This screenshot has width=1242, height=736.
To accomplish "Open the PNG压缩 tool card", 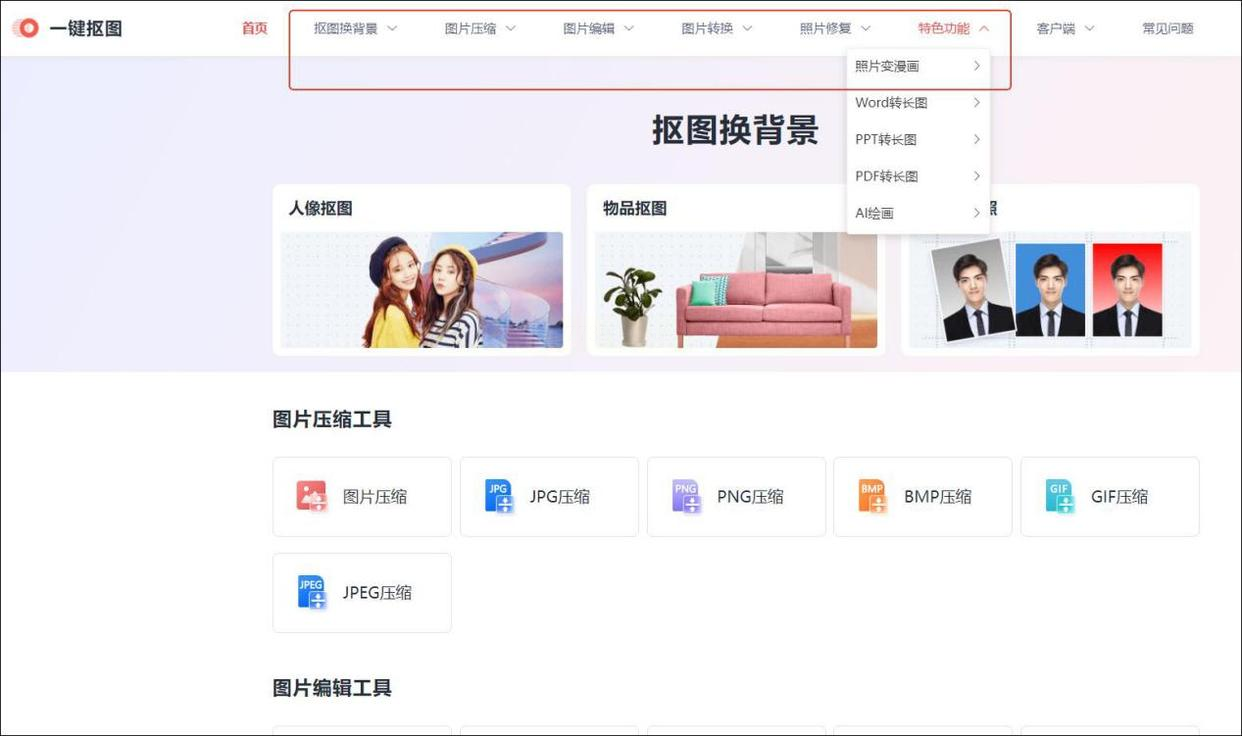I will click(736, 497).
